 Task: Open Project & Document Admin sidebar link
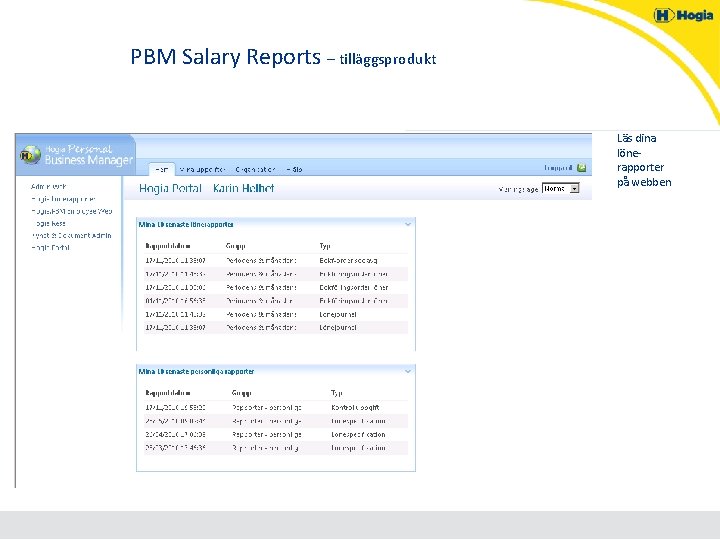pos(72,236)
